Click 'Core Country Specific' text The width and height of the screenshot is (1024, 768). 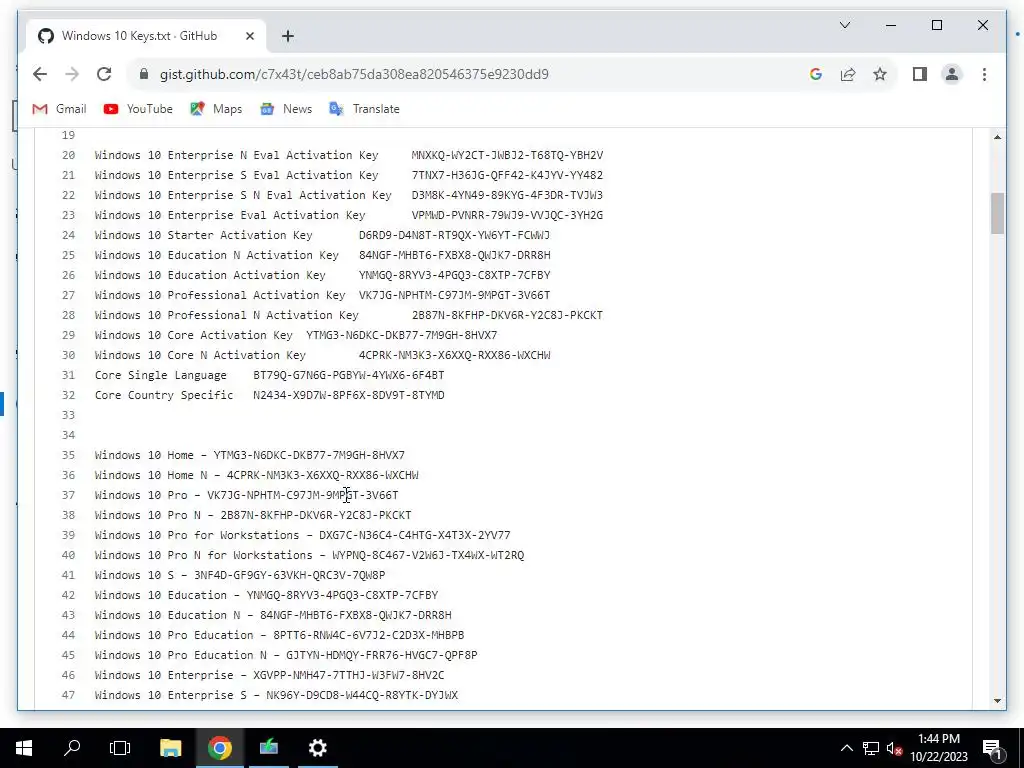(x=164, y=395)
